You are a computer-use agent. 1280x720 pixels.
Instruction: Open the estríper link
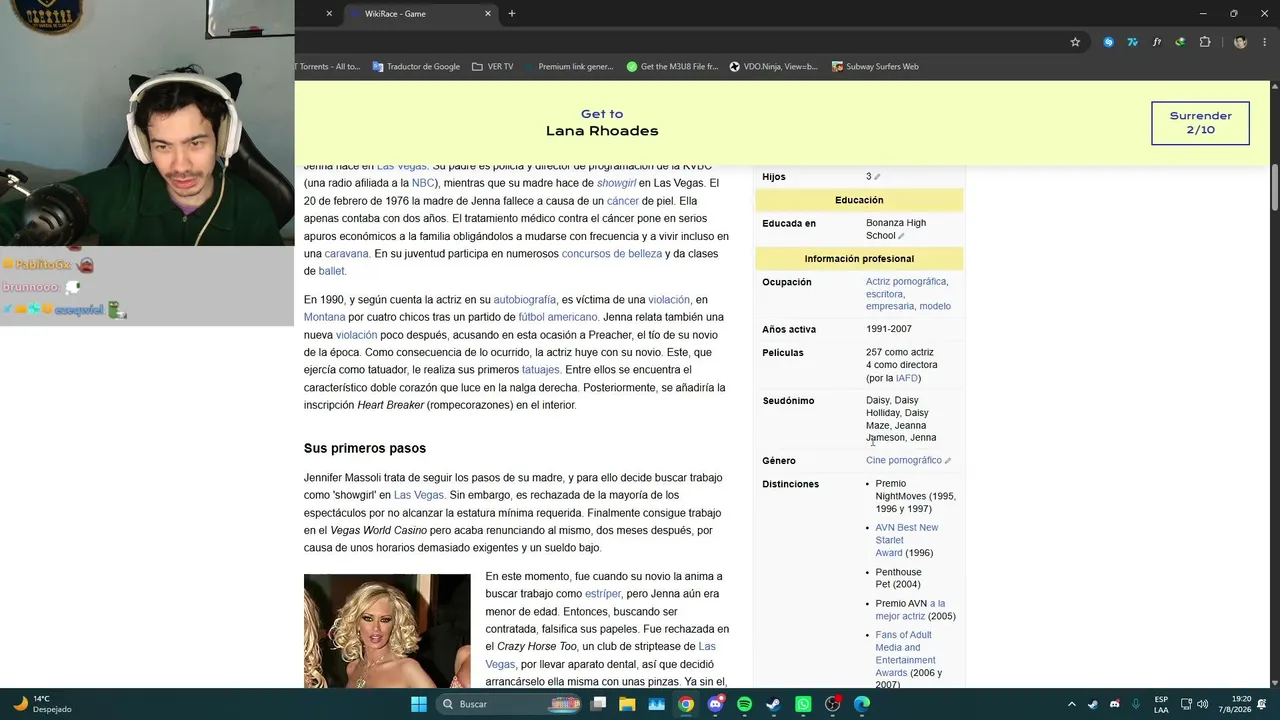pos(603,594)
